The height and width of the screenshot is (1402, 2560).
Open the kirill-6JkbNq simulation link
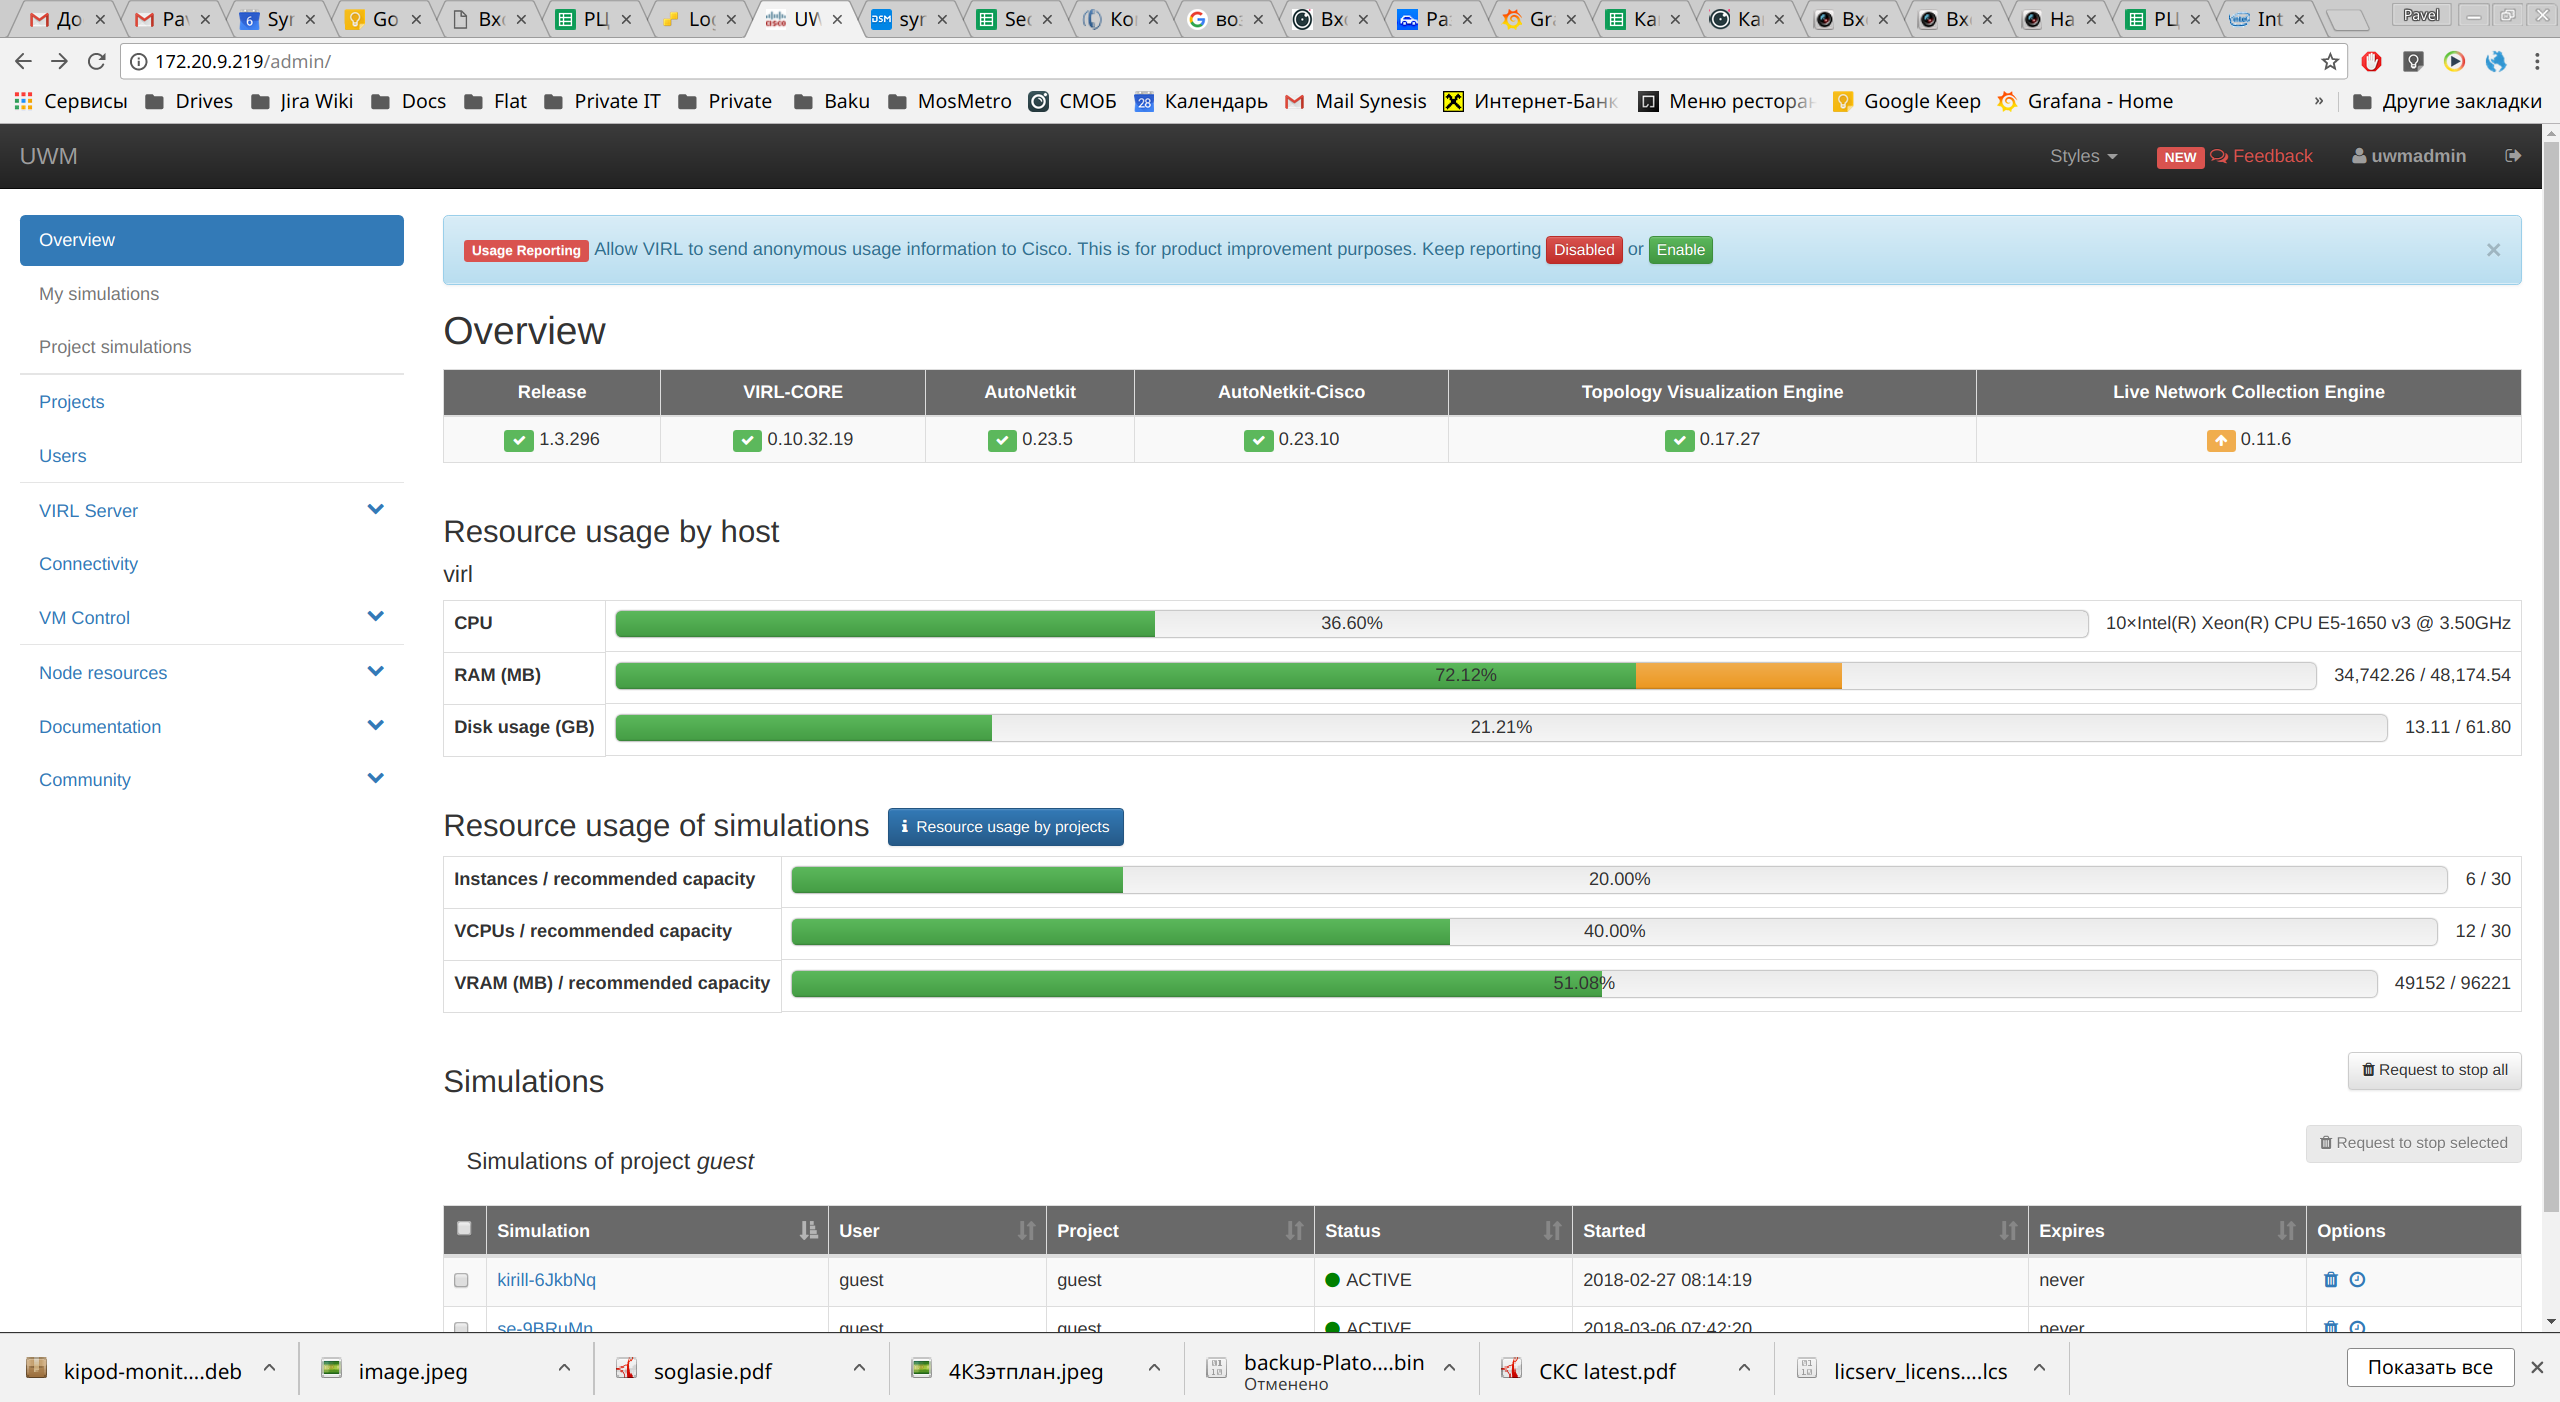point(546,1280)
